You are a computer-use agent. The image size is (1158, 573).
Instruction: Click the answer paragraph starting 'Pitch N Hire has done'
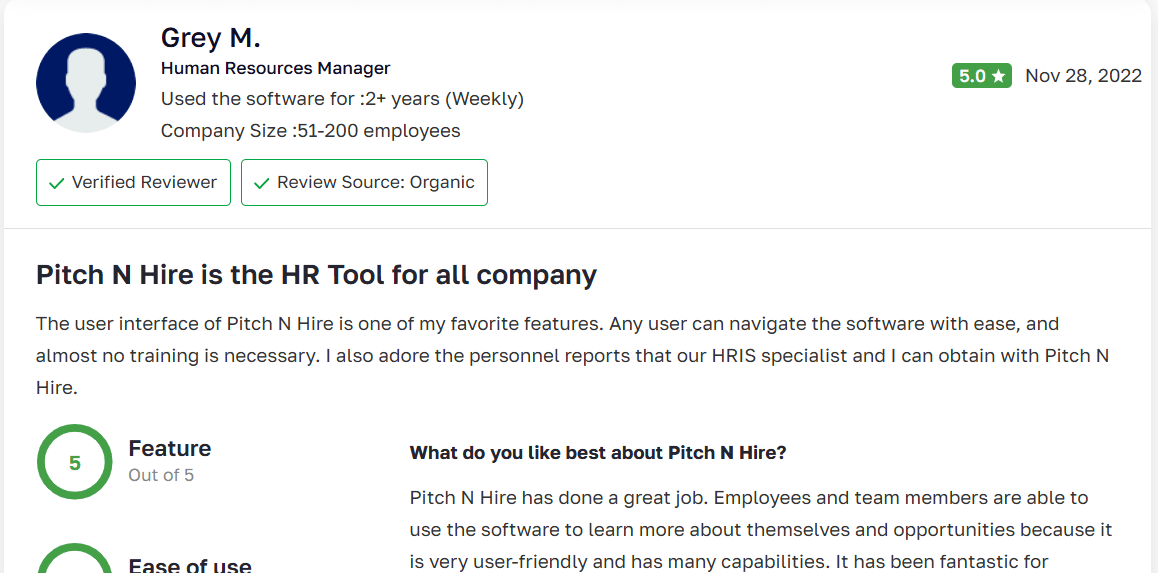click(x=760, y=529)
